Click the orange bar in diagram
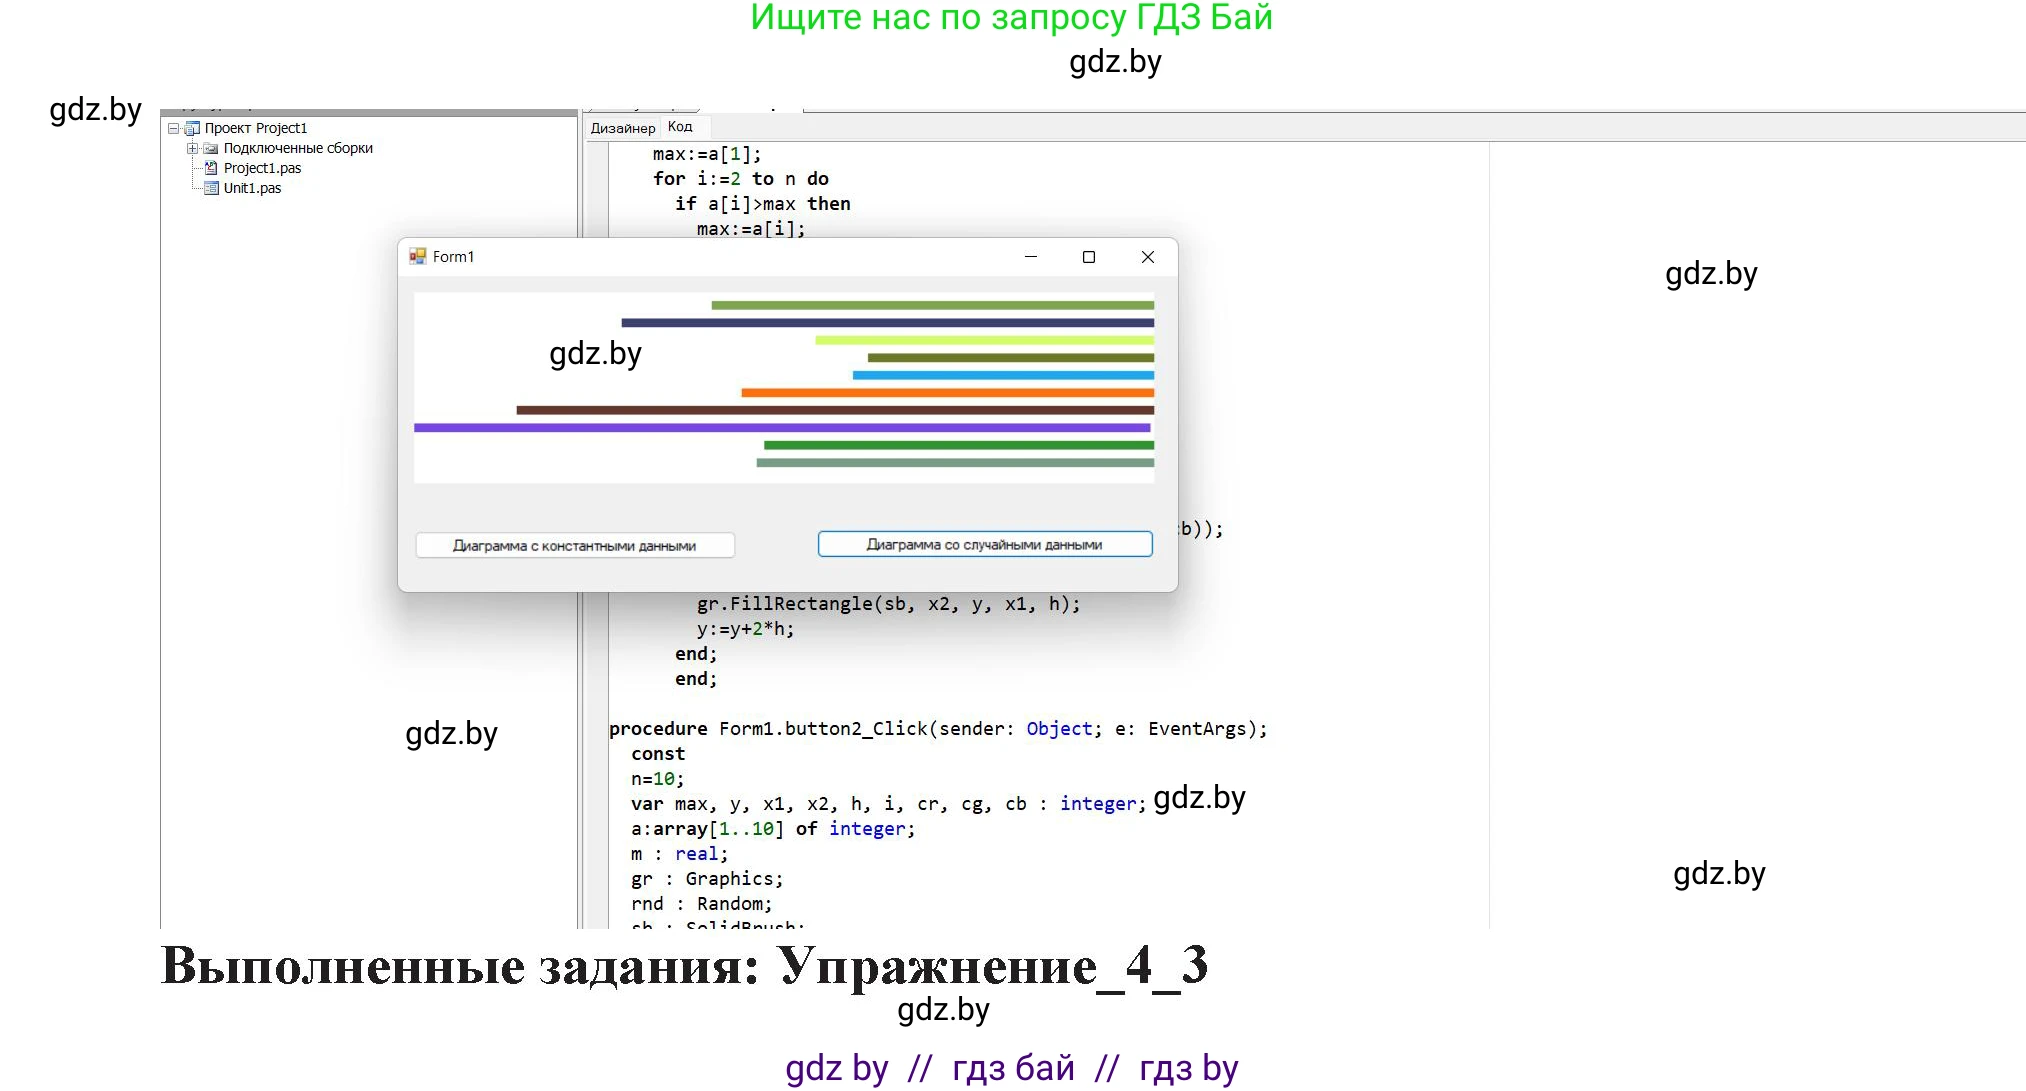This screenshot has height=1091, width=2026. [946, 393]
